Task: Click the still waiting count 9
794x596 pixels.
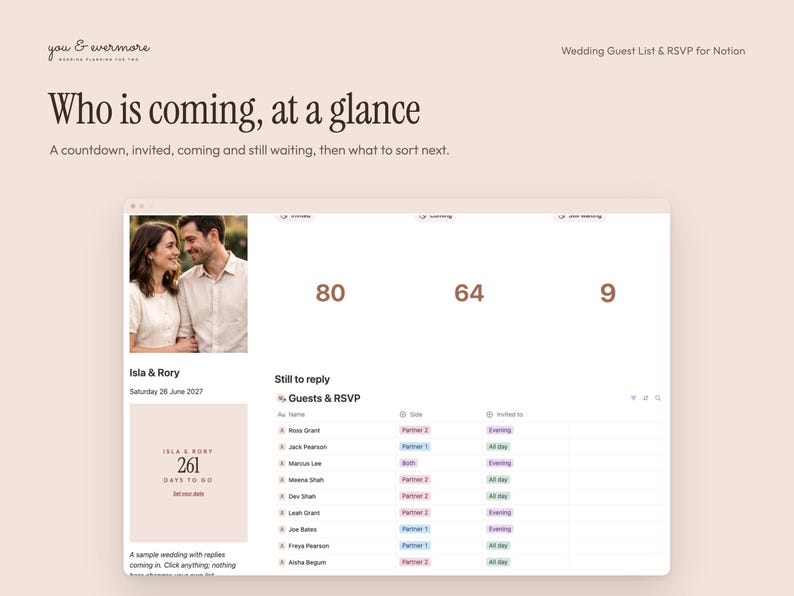Action: click(608, 293)
